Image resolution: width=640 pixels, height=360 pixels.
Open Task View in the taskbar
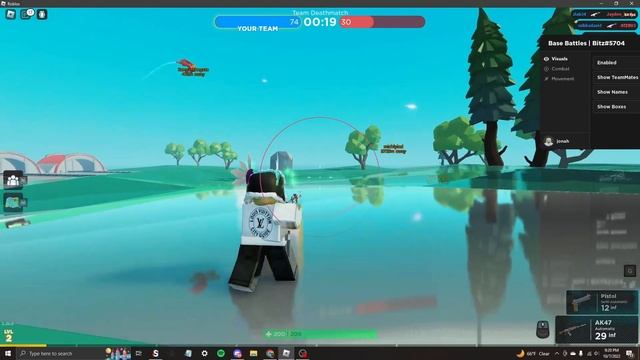pos(139,353)
